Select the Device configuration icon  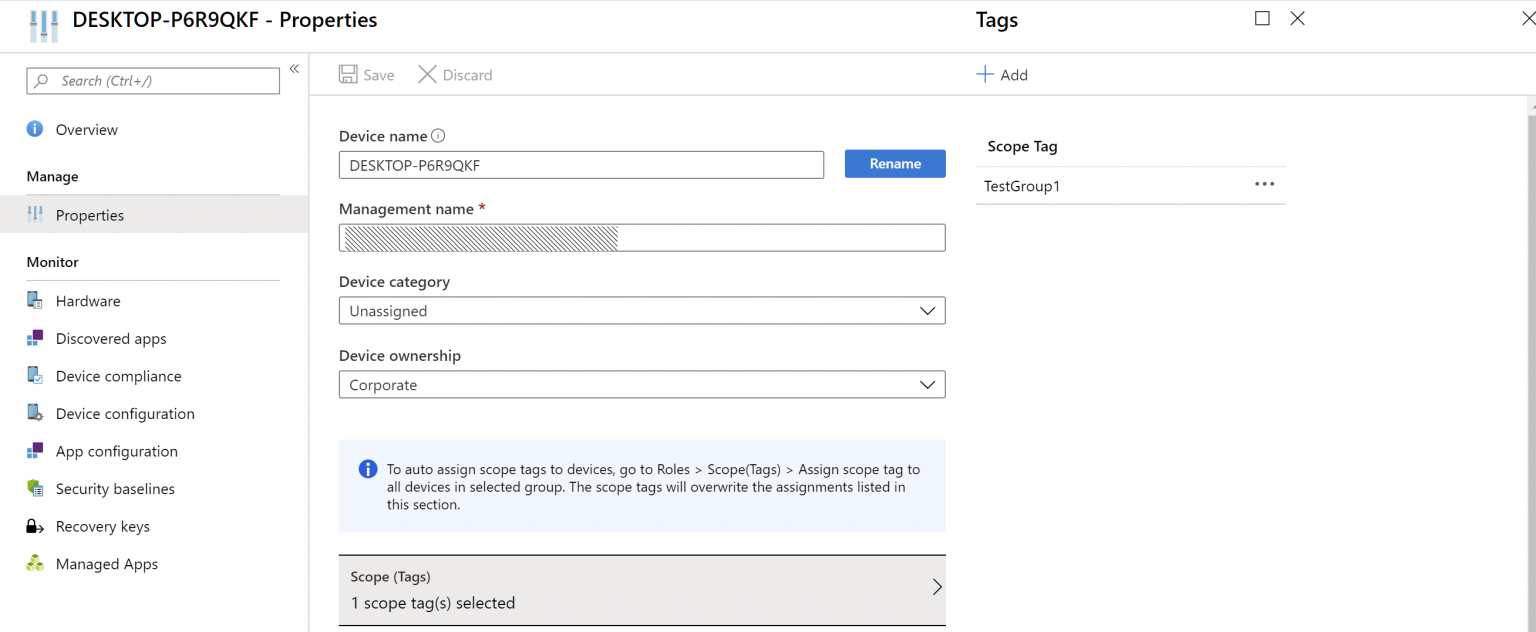[36, 413]
